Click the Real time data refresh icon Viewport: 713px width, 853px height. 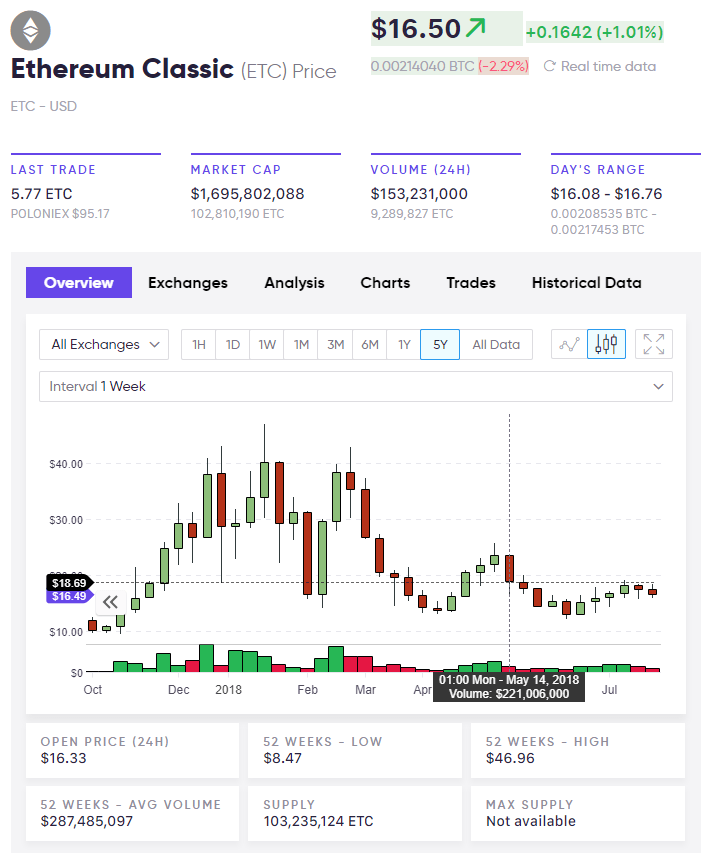[549, 66]
